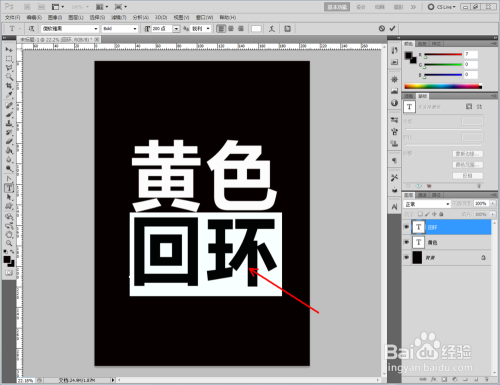Toggle visibility of background layer
This screenshot has width=500, height=385.
pyautogui.click(x=406, y=257)
